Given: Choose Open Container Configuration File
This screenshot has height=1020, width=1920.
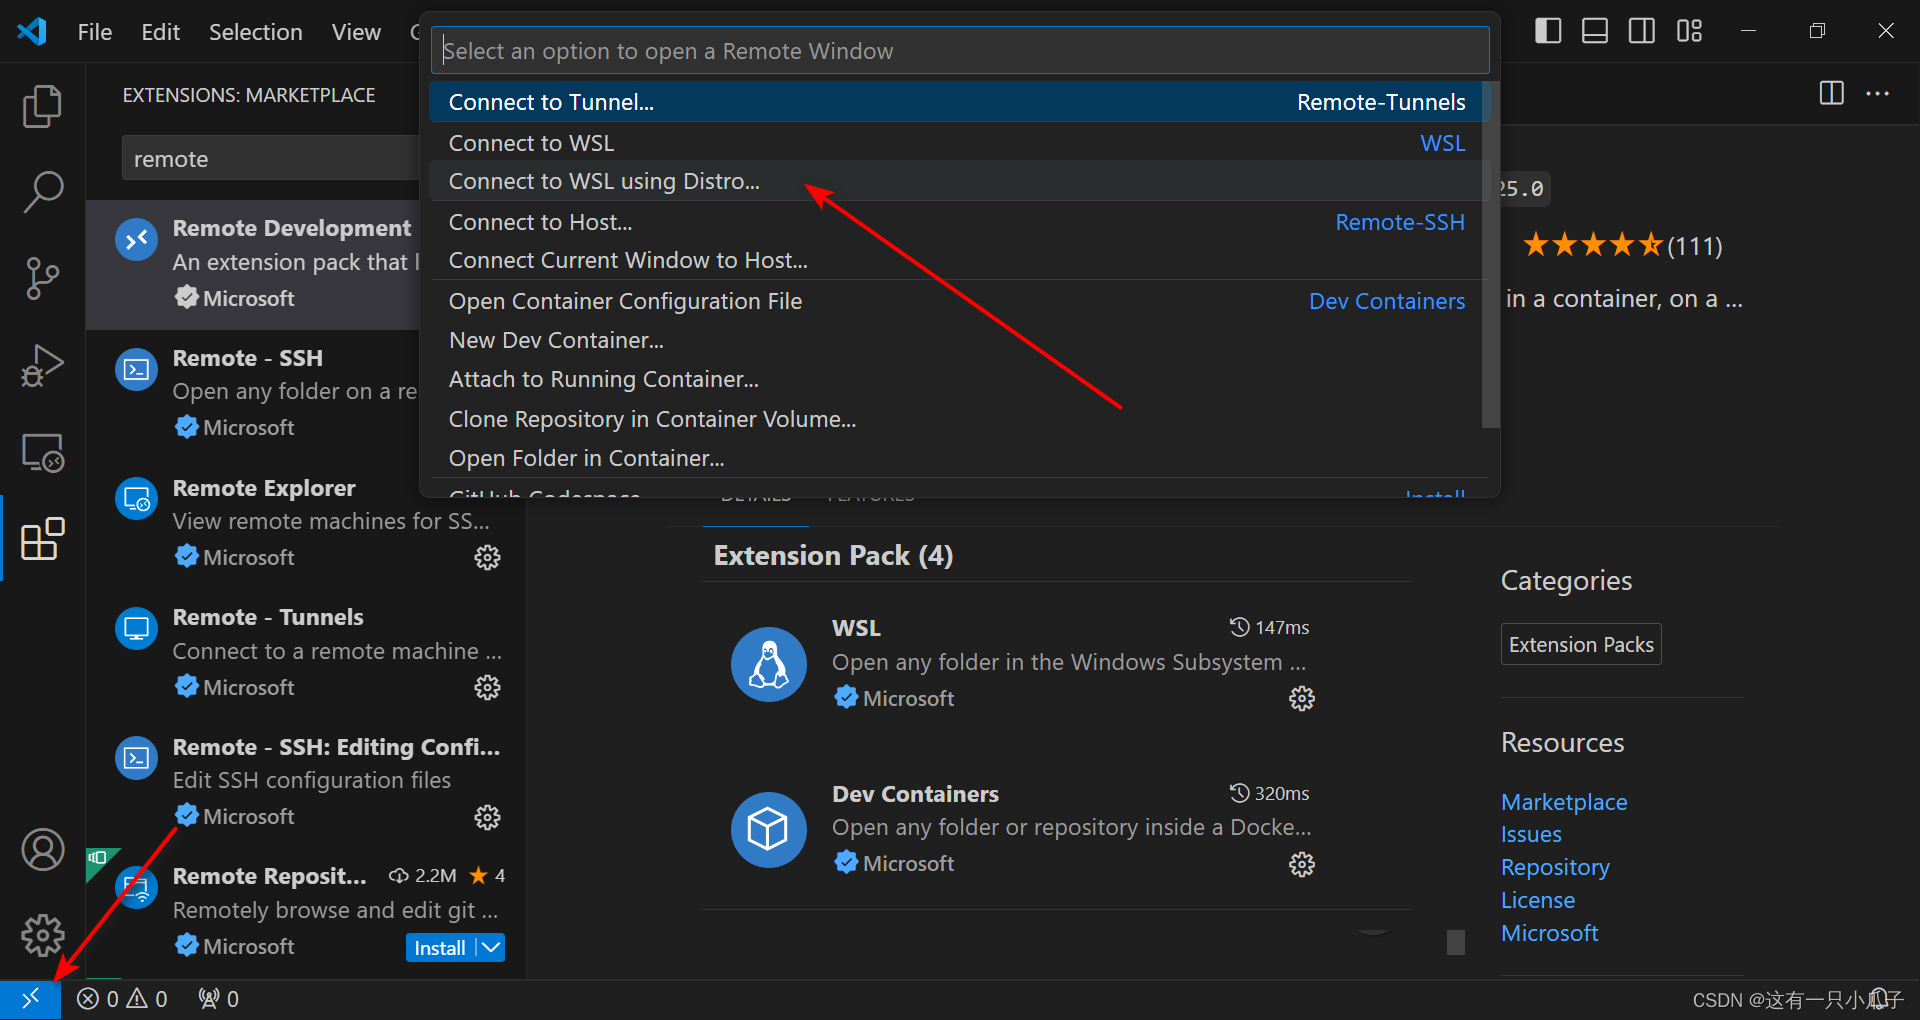Looking at the screenshot, I should pos(958,301).
